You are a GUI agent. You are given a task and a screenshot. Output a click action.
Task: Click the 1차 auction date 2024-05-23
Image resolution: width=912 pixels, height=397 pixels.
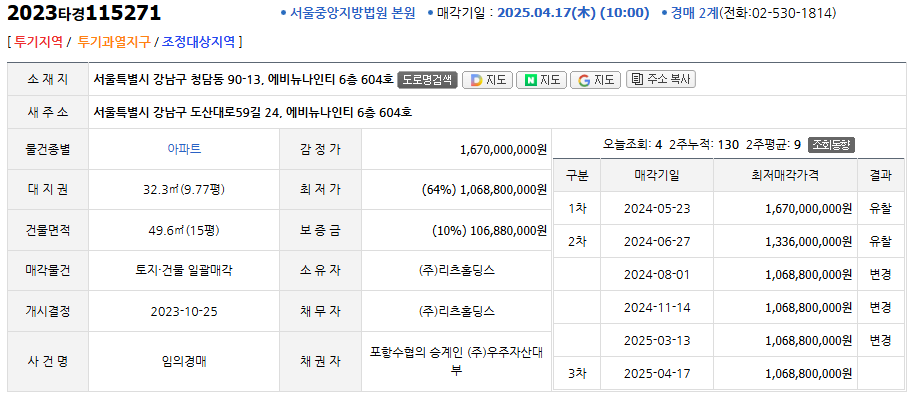pyautogui.click(x=657, y=208)
